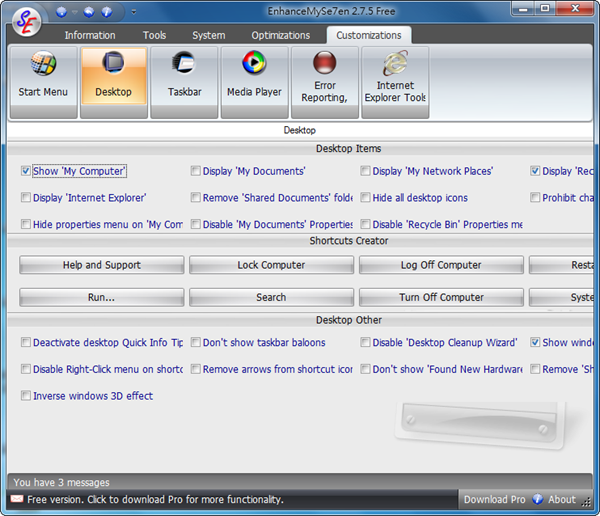Click the first blue globe icon in title bar
This screenshot has width=600, height=516.
pyautogui.click(x=61, y=12)
